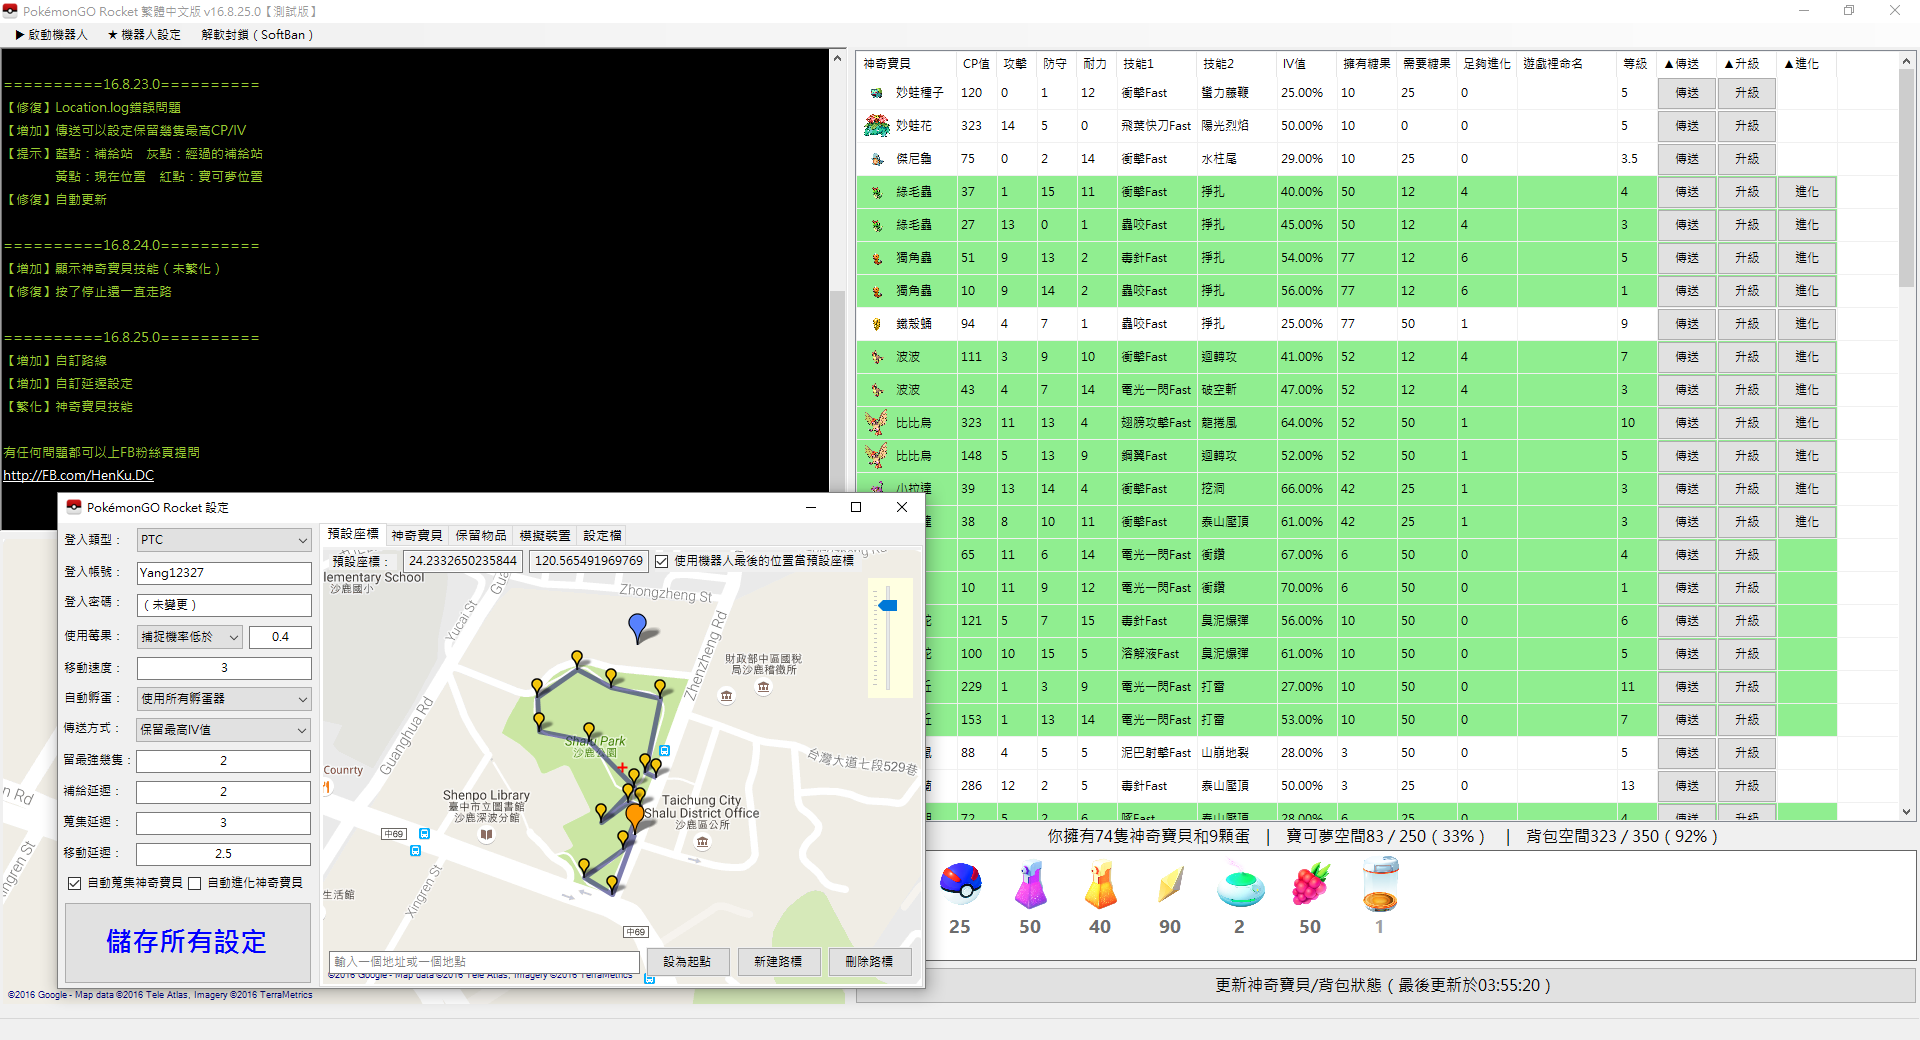Open the 傳送方式 dropdown list
This screenshot has width=1920, height=1040.
coord(224,730)
